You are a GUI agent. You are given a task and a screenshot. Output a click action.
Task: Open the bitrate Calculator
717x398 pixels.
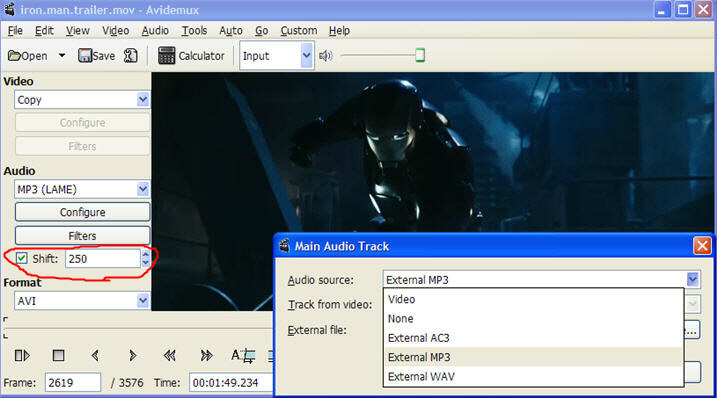[191, 56]
